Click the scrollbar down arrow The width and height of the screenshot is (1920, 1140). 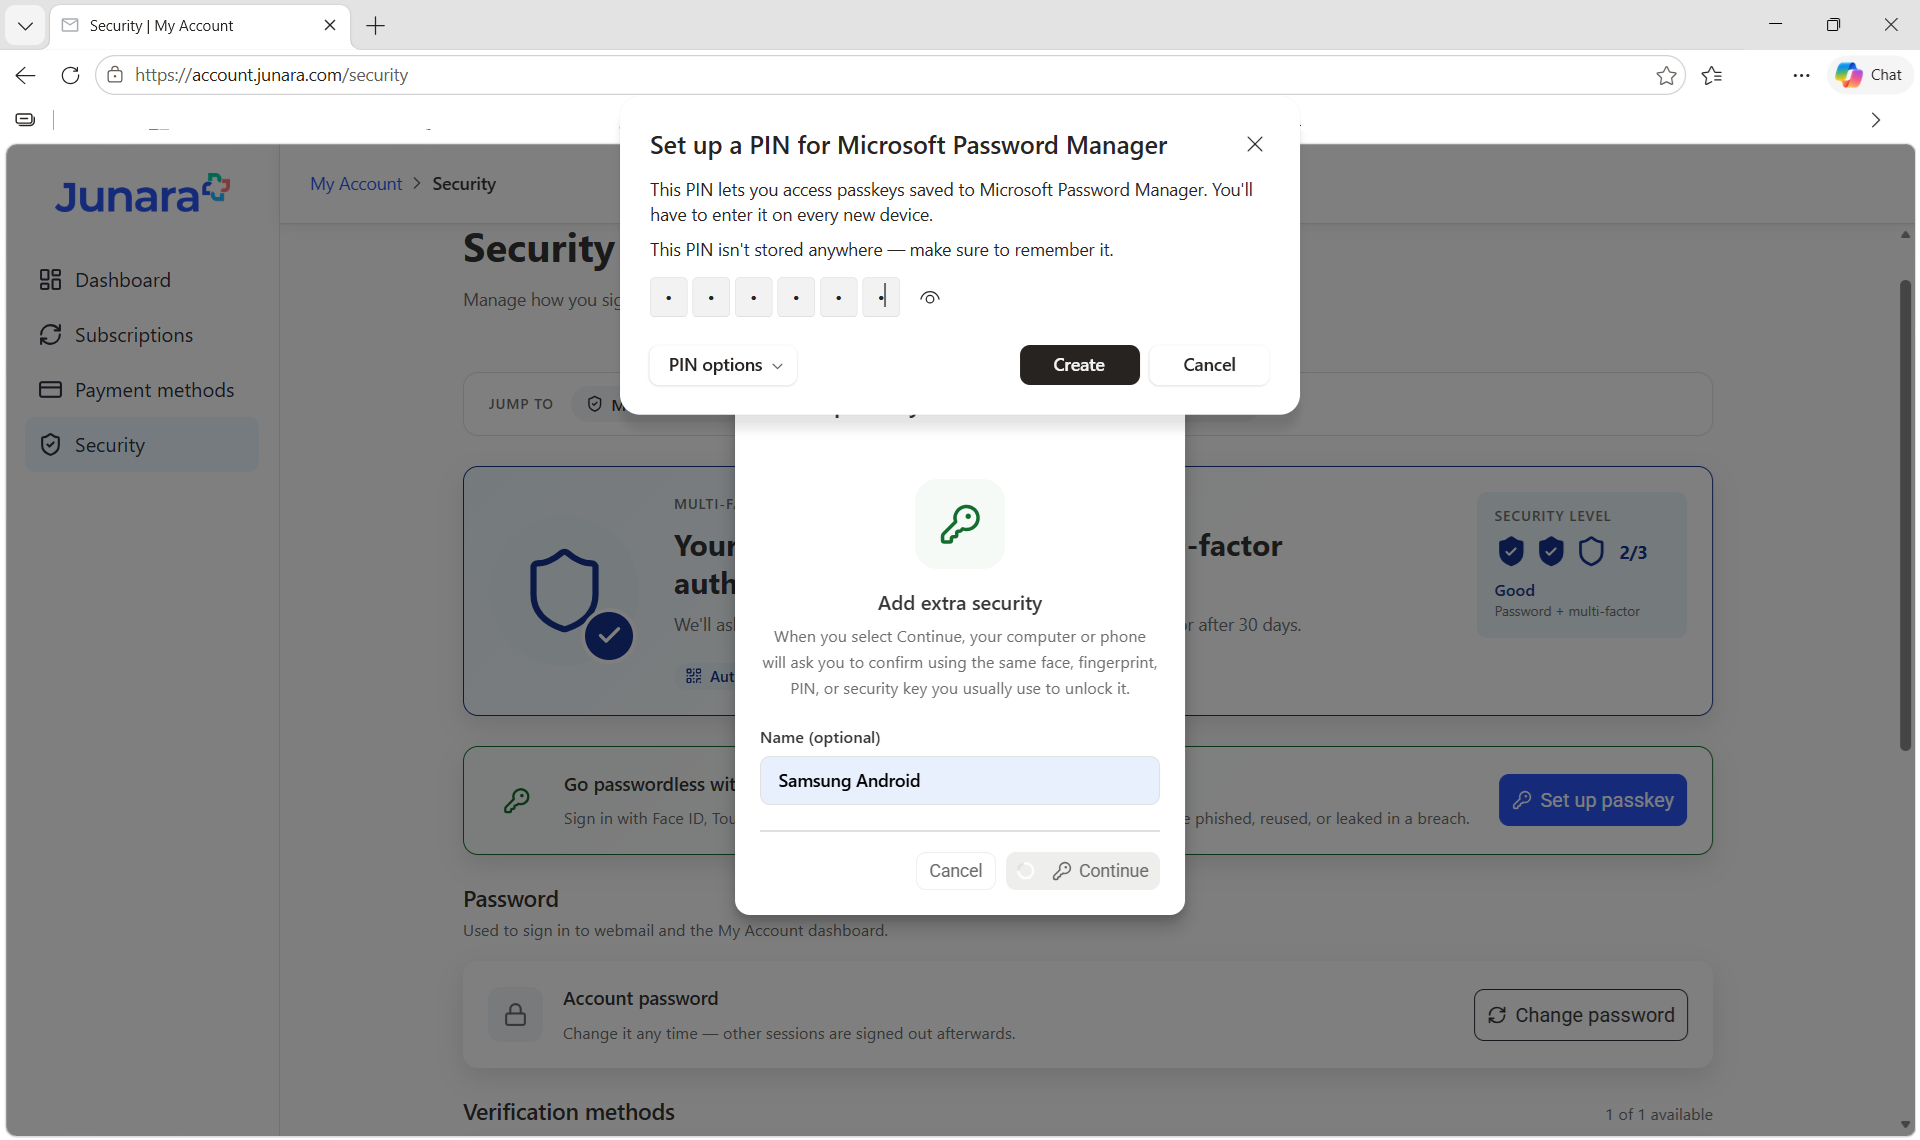pyautogui.click(x=1905, y=1125)
